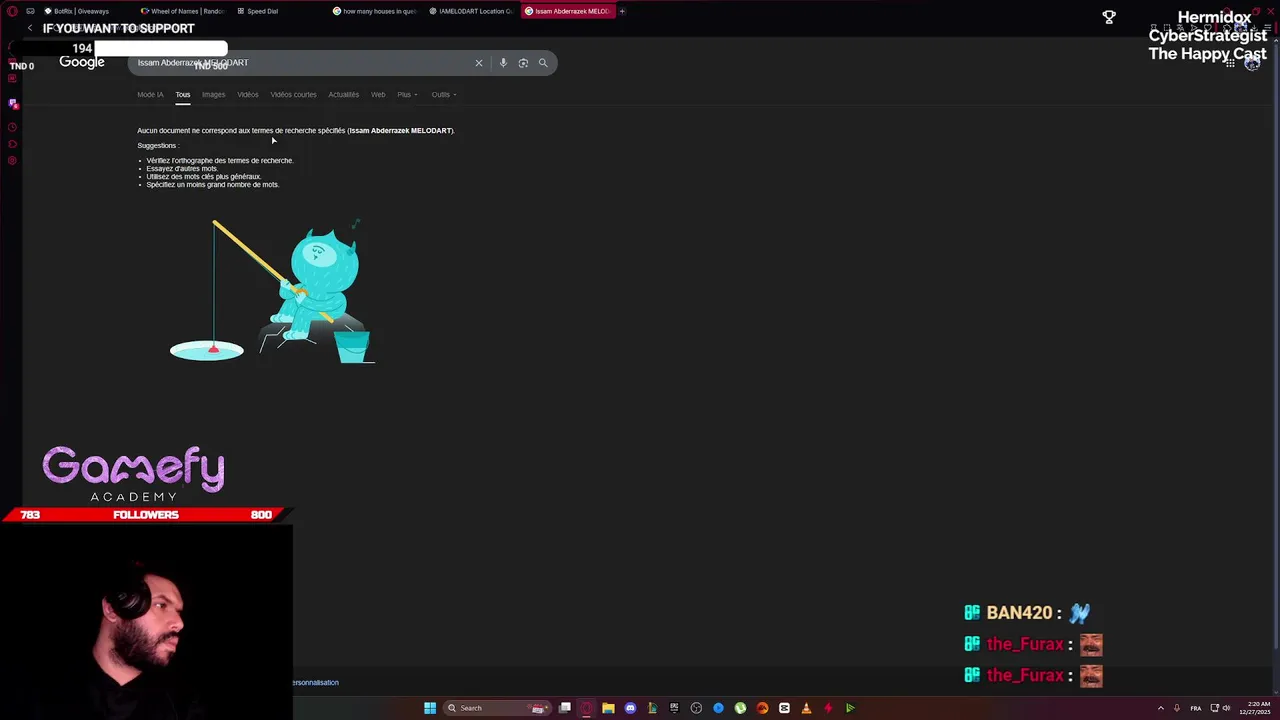Click FRA language indicator in tray
This screenshot has width=1280, height=720.
(x=1196, y=708)
